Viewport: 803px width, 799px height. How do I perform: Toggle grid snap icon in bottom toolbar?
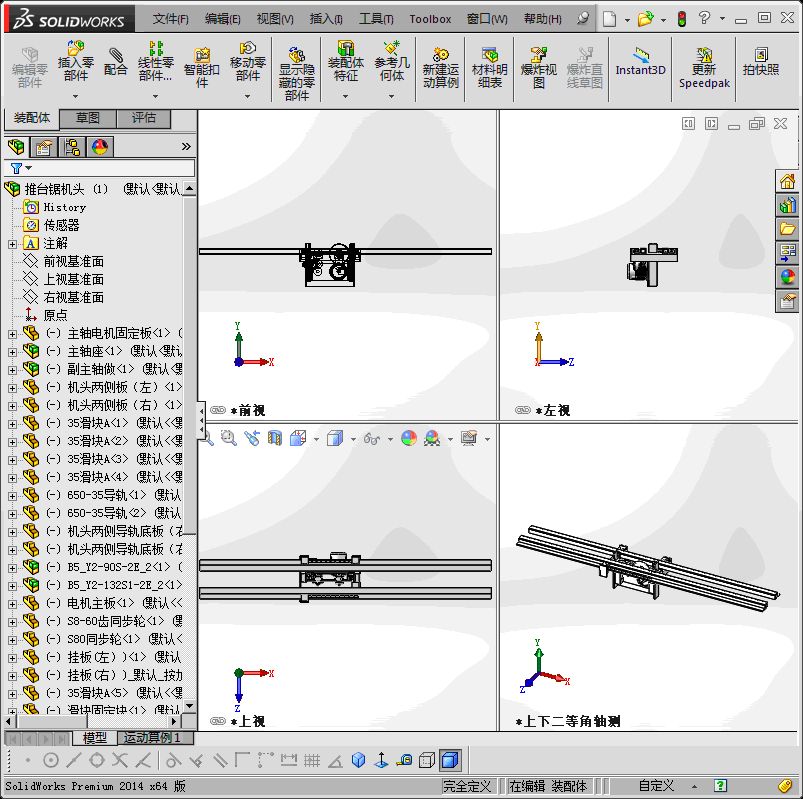(x=312, y=761)
